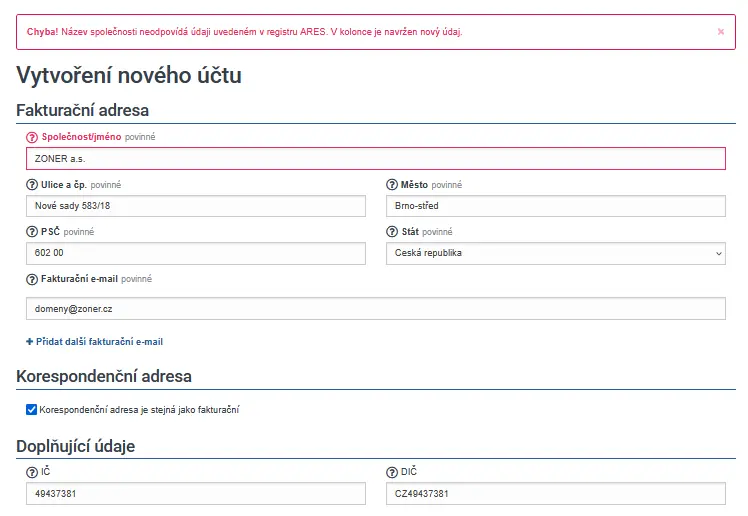Viewport: 748px width, 516px height.
Task: Open help icon for PSČ field
Action: pyautogui.click(x=32, y=232)
